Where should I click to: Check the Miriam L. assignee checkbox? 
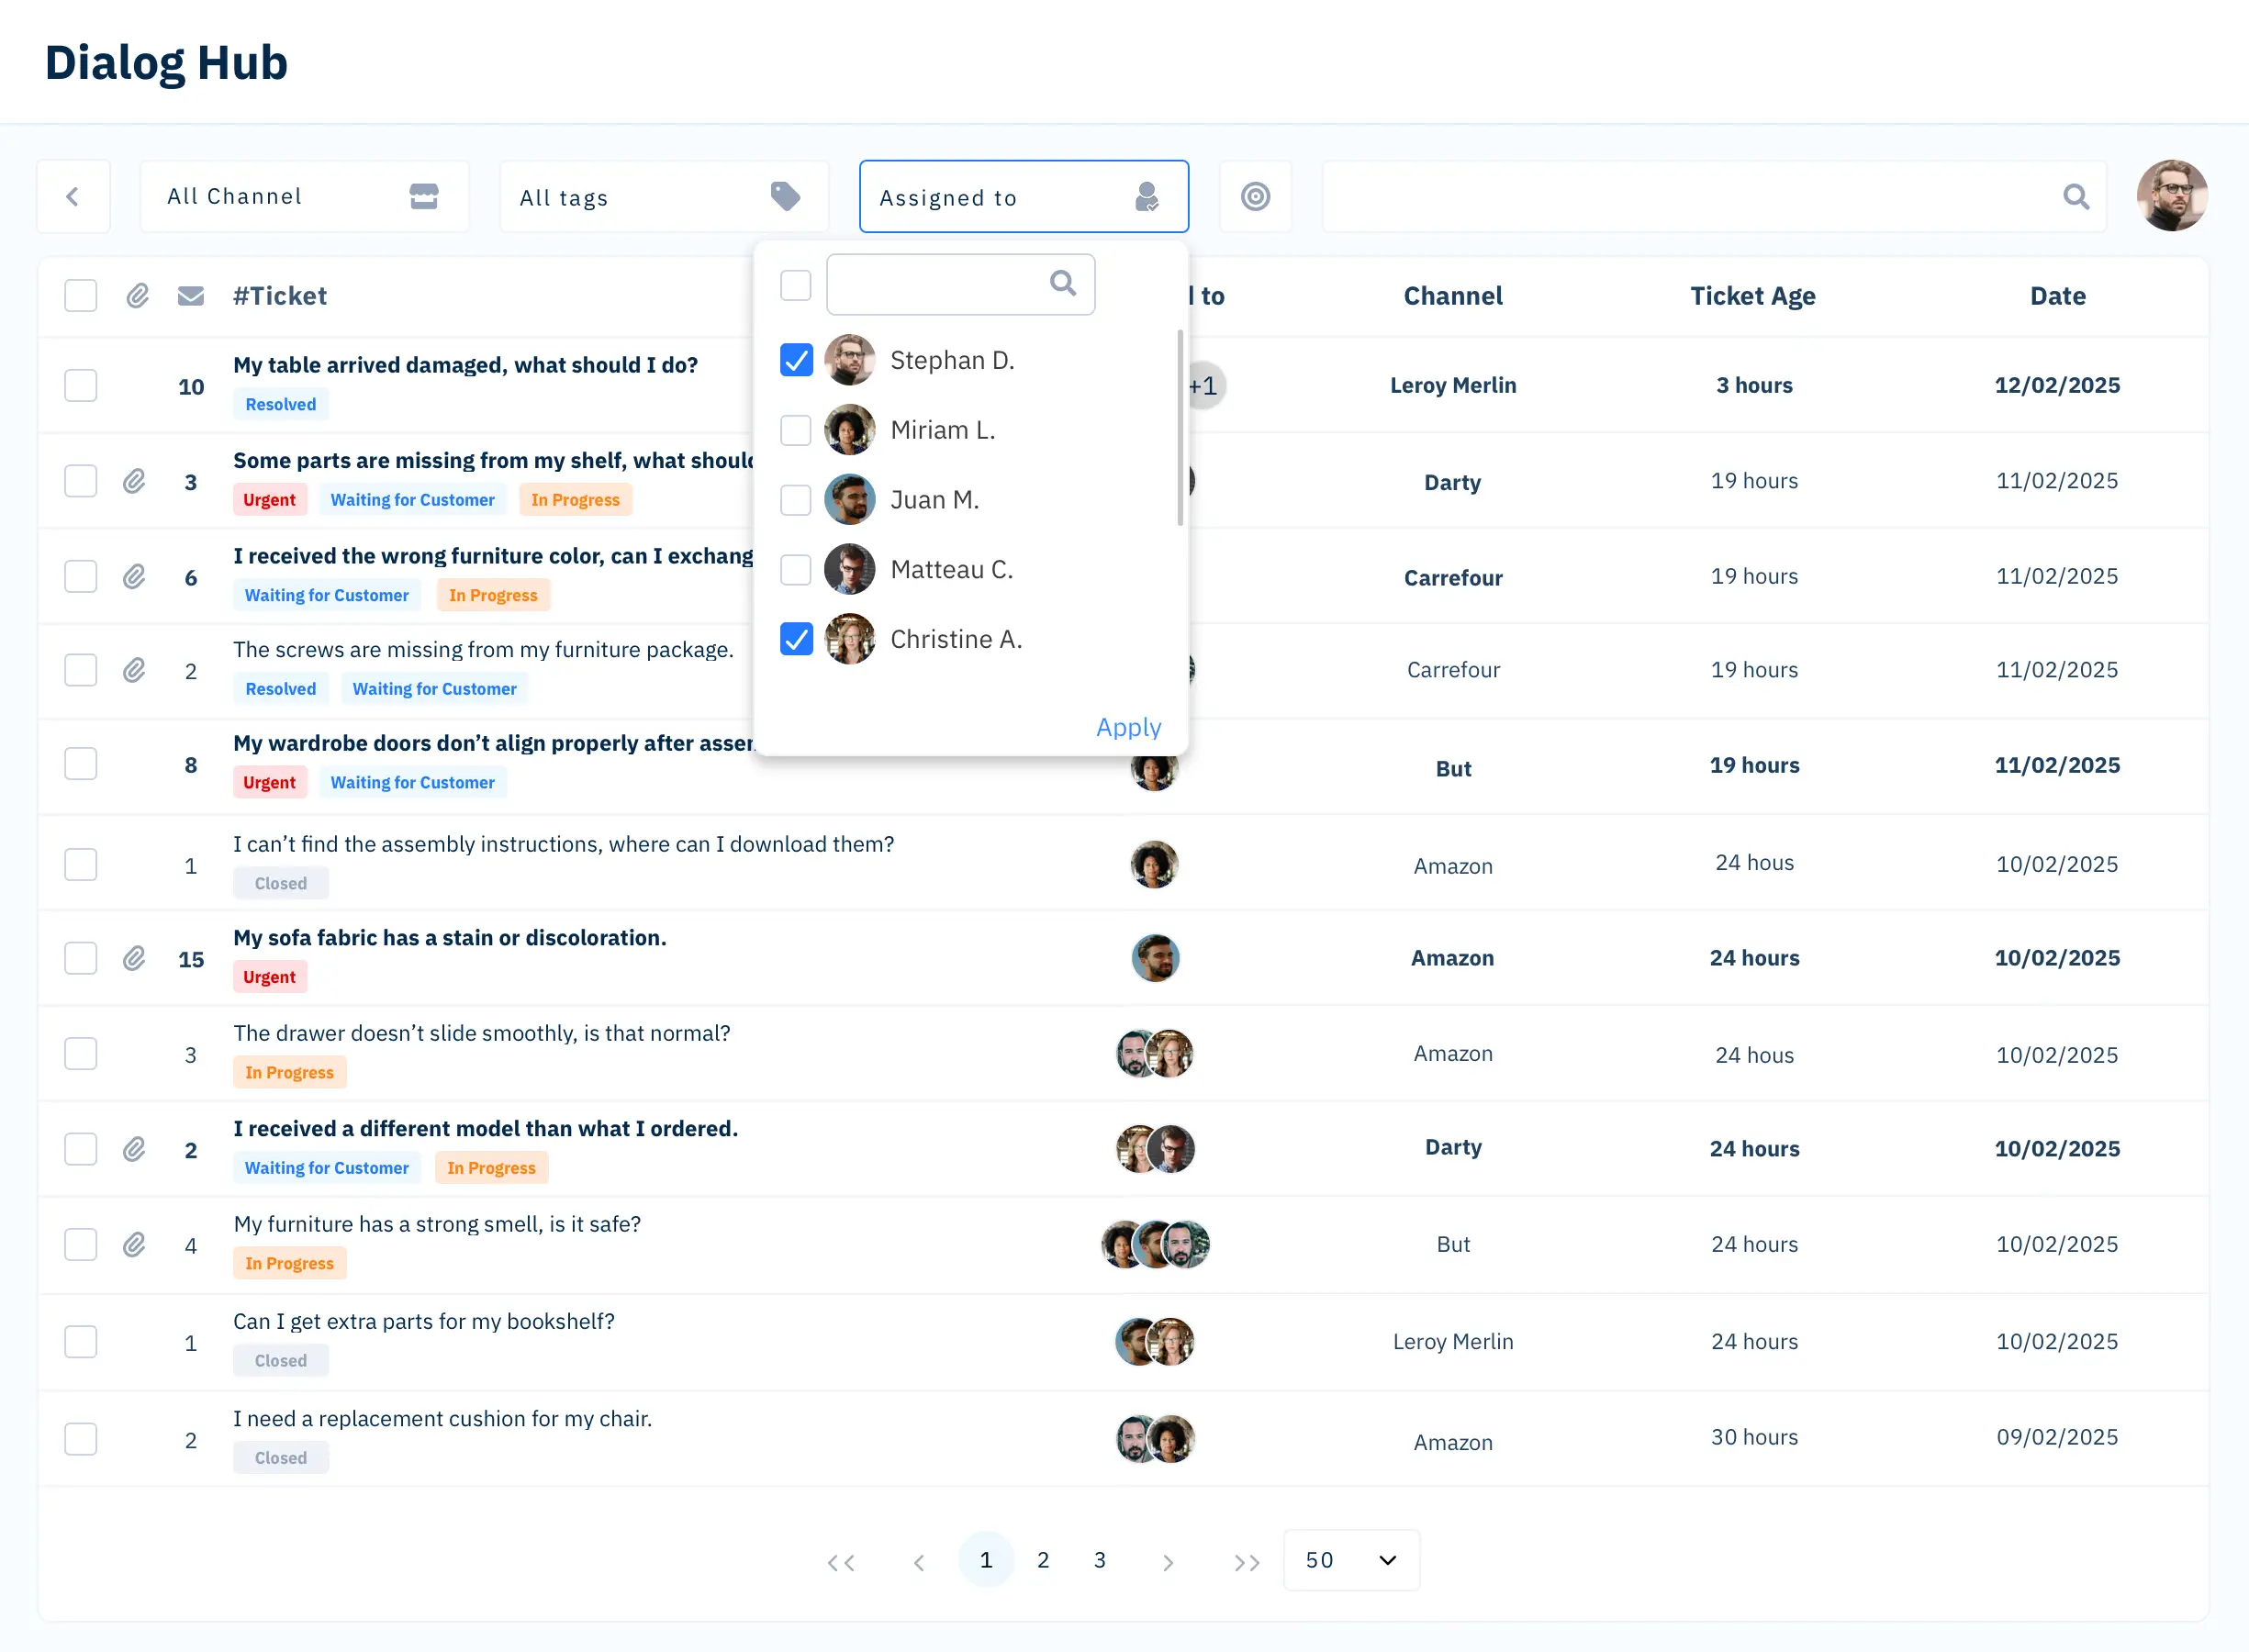(x=796, y=430)
